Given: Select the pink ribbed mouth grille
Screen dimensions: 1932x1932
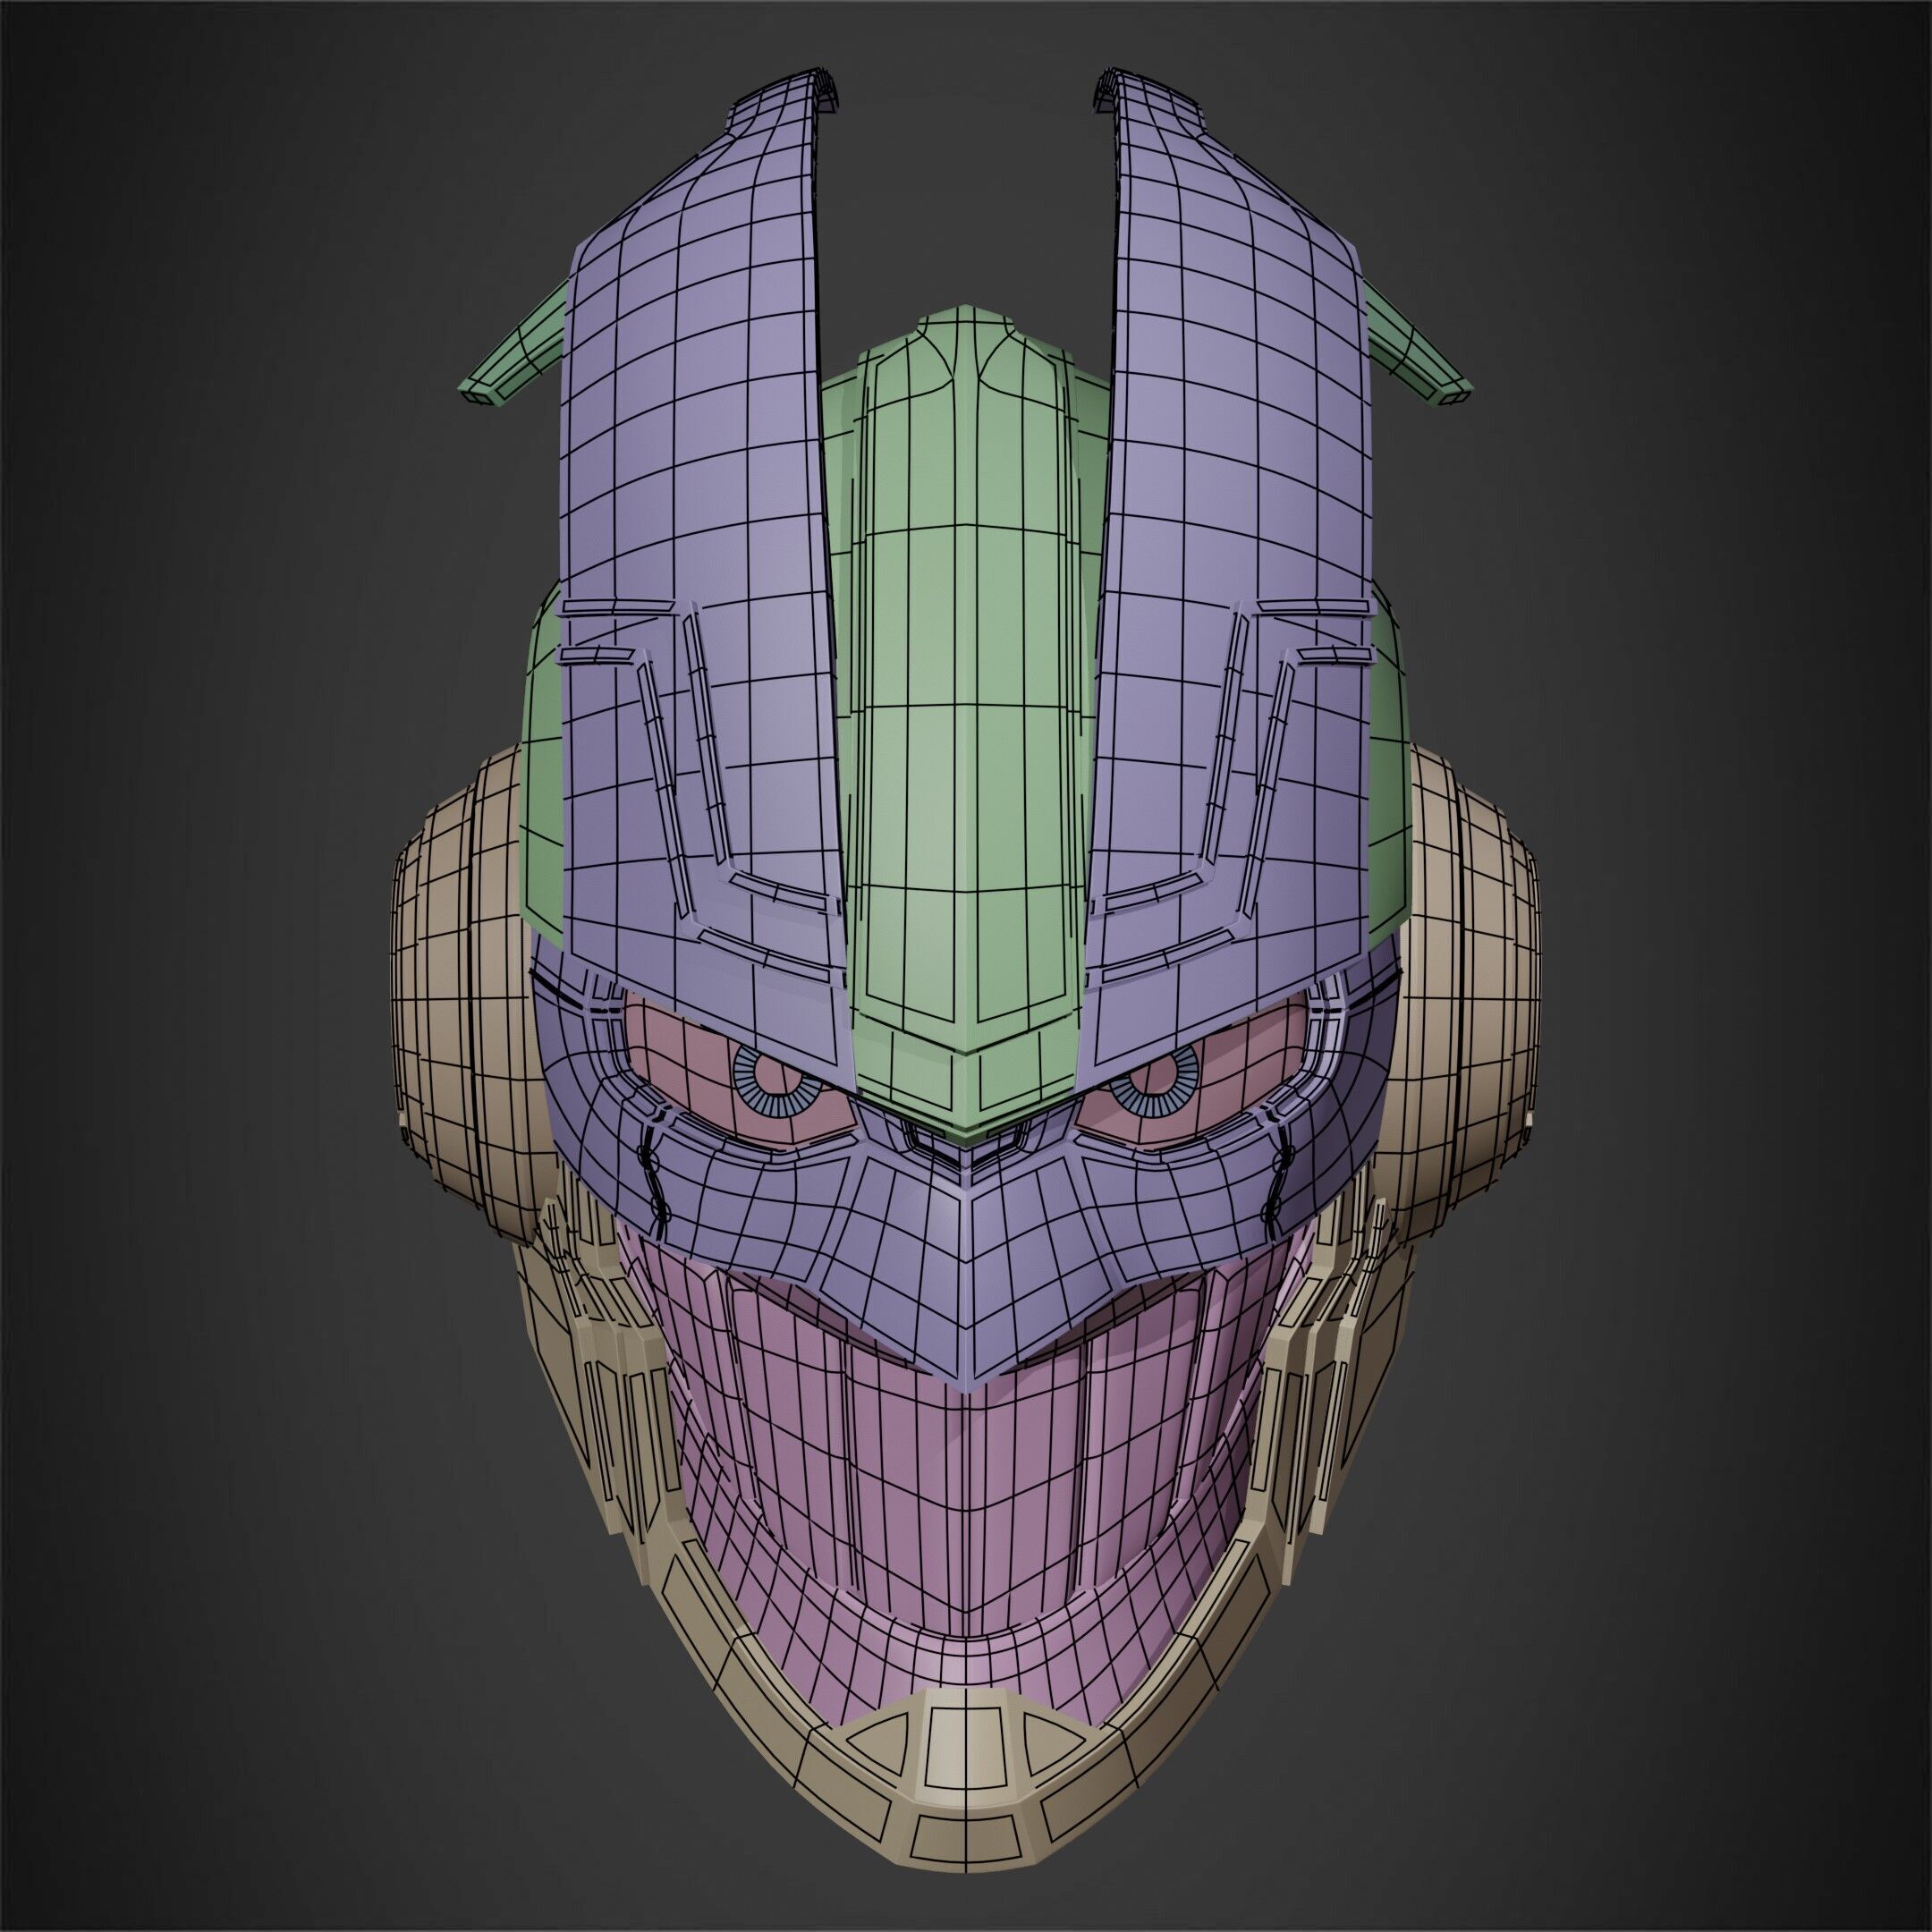Looking at the screenshot, I should point(965,1480).
